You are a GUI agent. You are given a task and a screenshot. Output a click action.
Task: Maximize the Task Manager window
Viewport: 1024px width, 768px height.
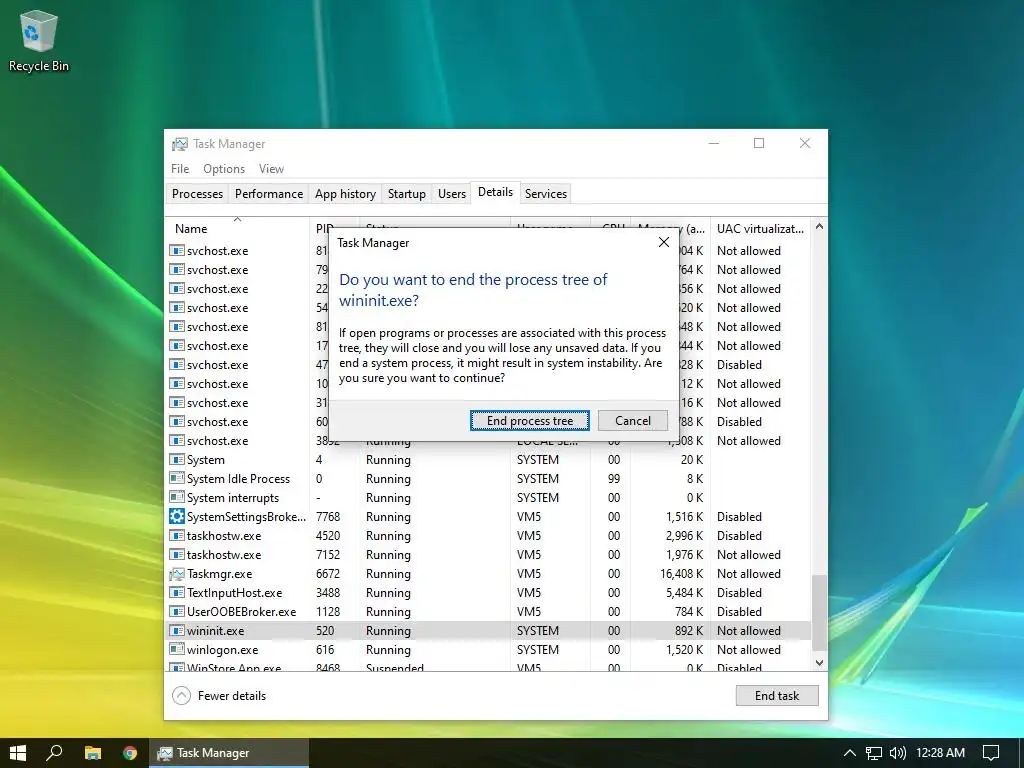tap(759, 144)
